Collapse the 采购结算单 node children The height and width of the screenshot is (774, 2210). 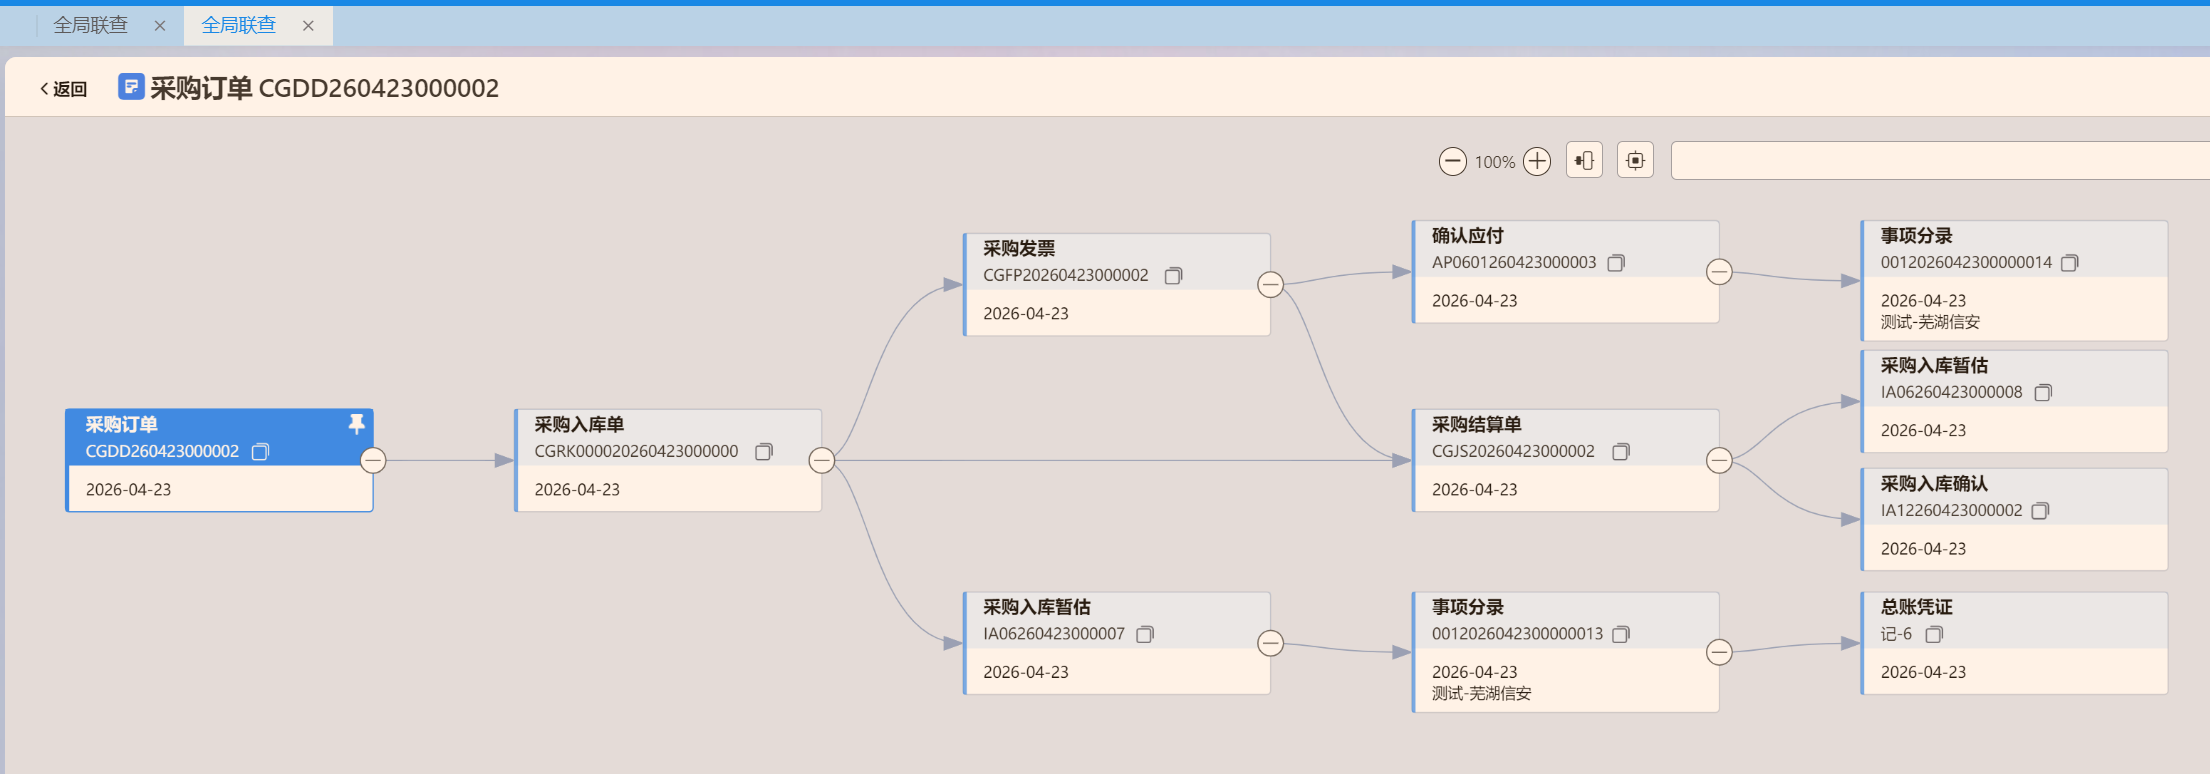click(1719, 460)
